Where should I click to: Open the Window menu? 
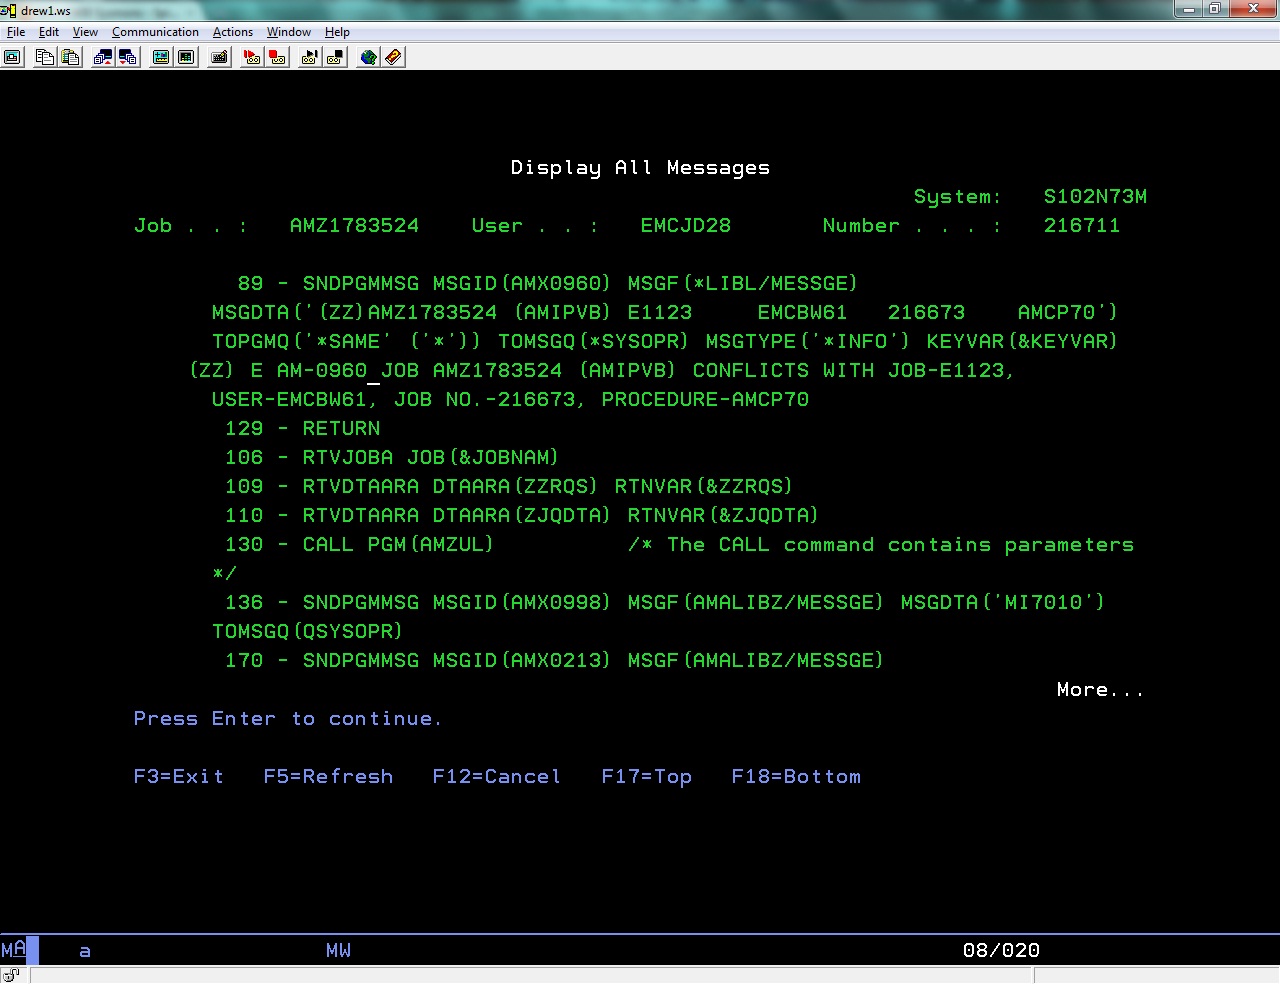(x=288, y=31)
